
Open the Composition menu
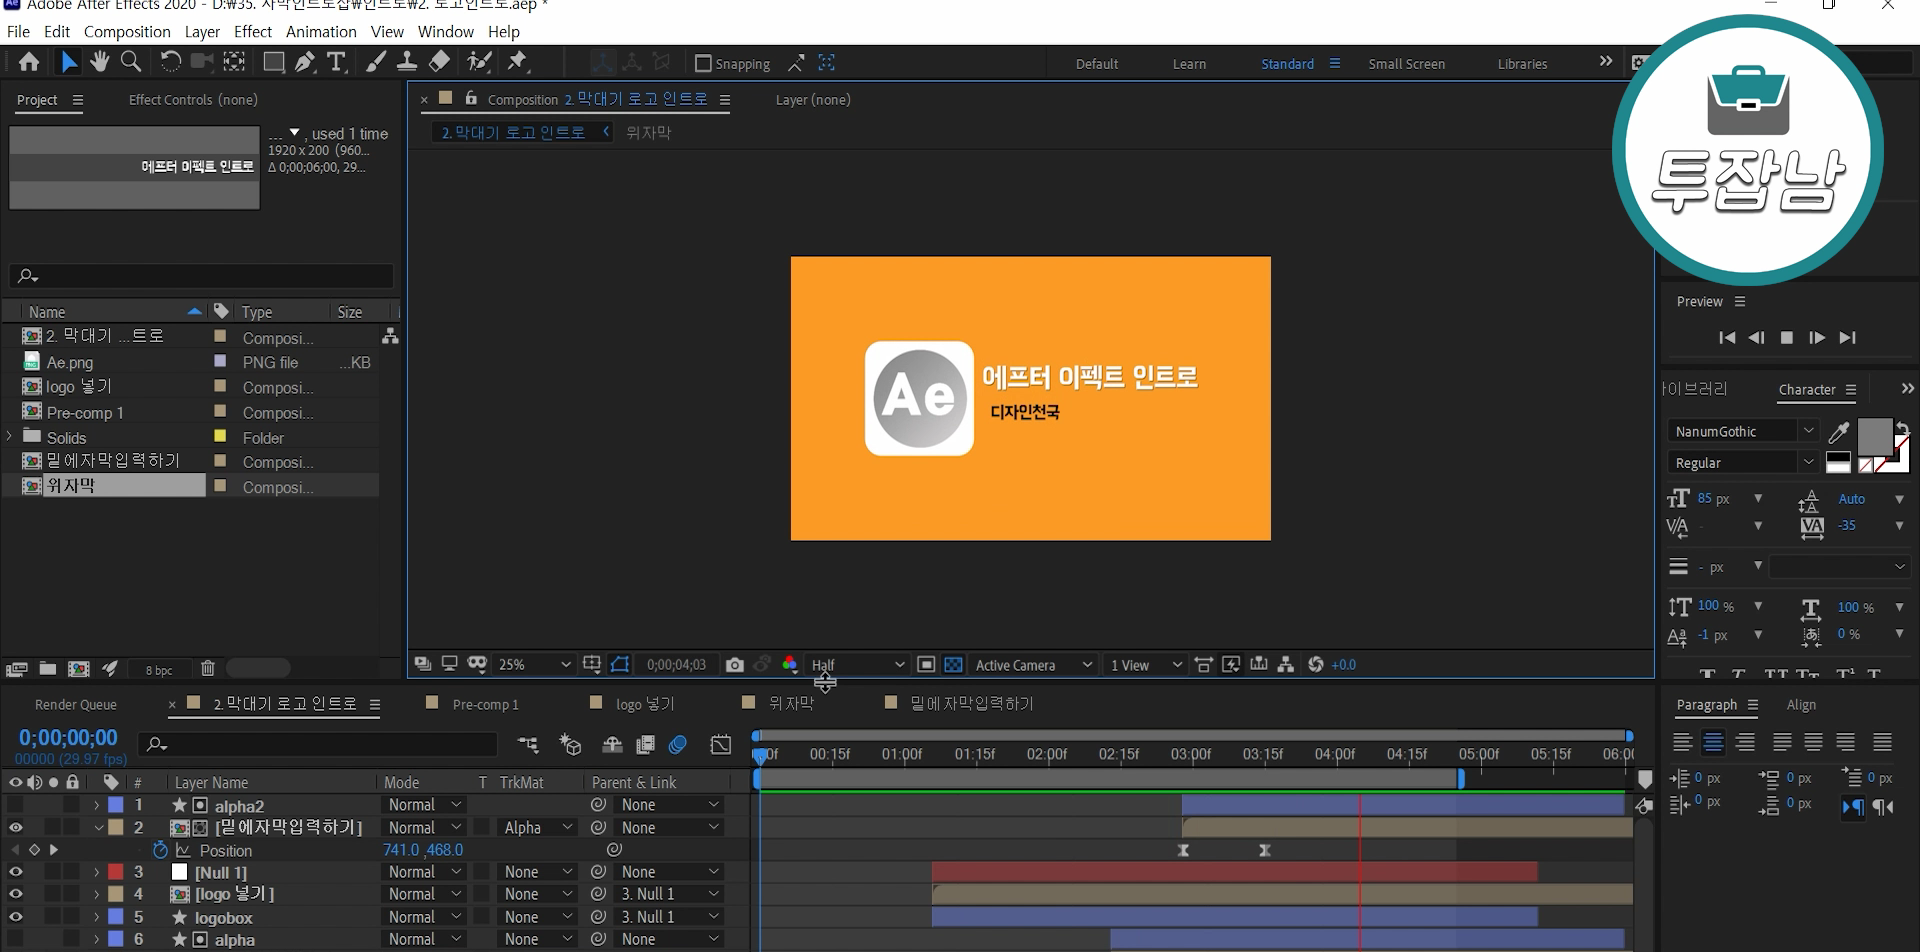(x=127, y=32)
